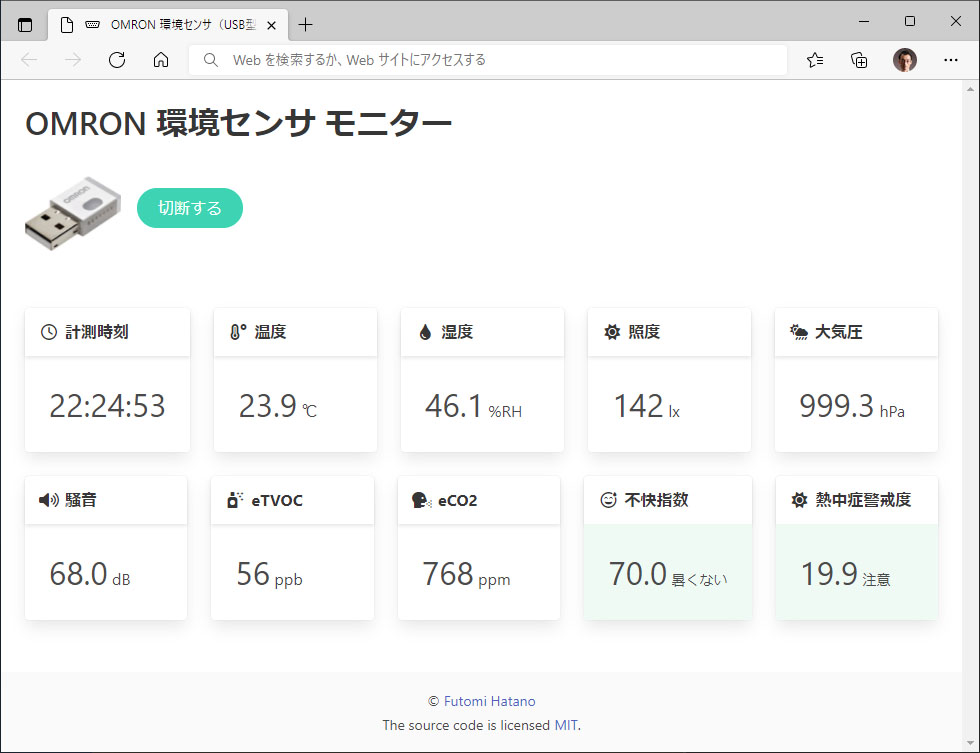Close the OMRON 環境センサ tab
This screenshot has height=753, width=980.
tap(271, 25)
